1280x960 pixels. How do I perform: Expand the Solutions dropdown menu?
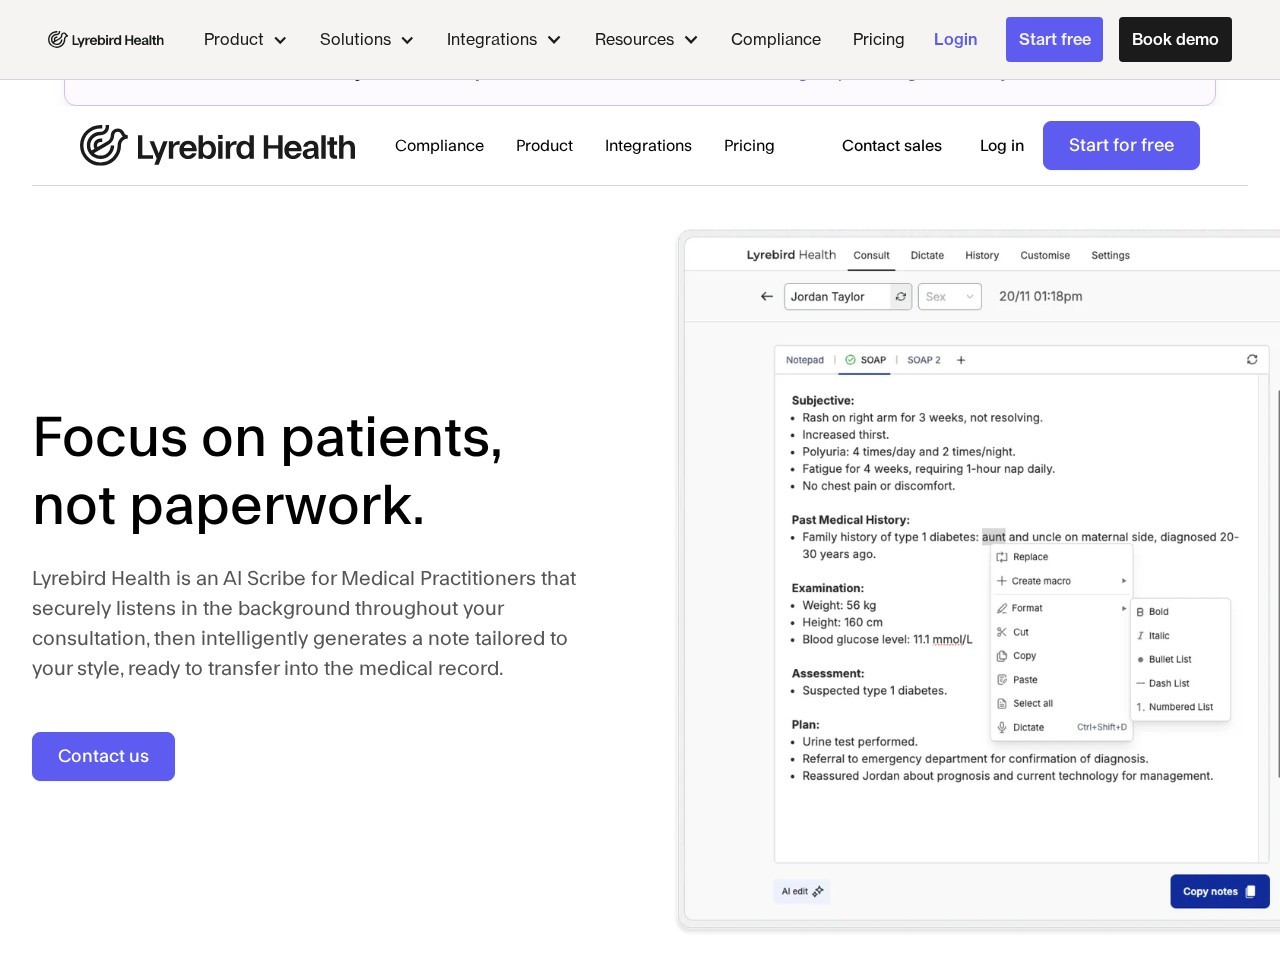pos(367,40)
